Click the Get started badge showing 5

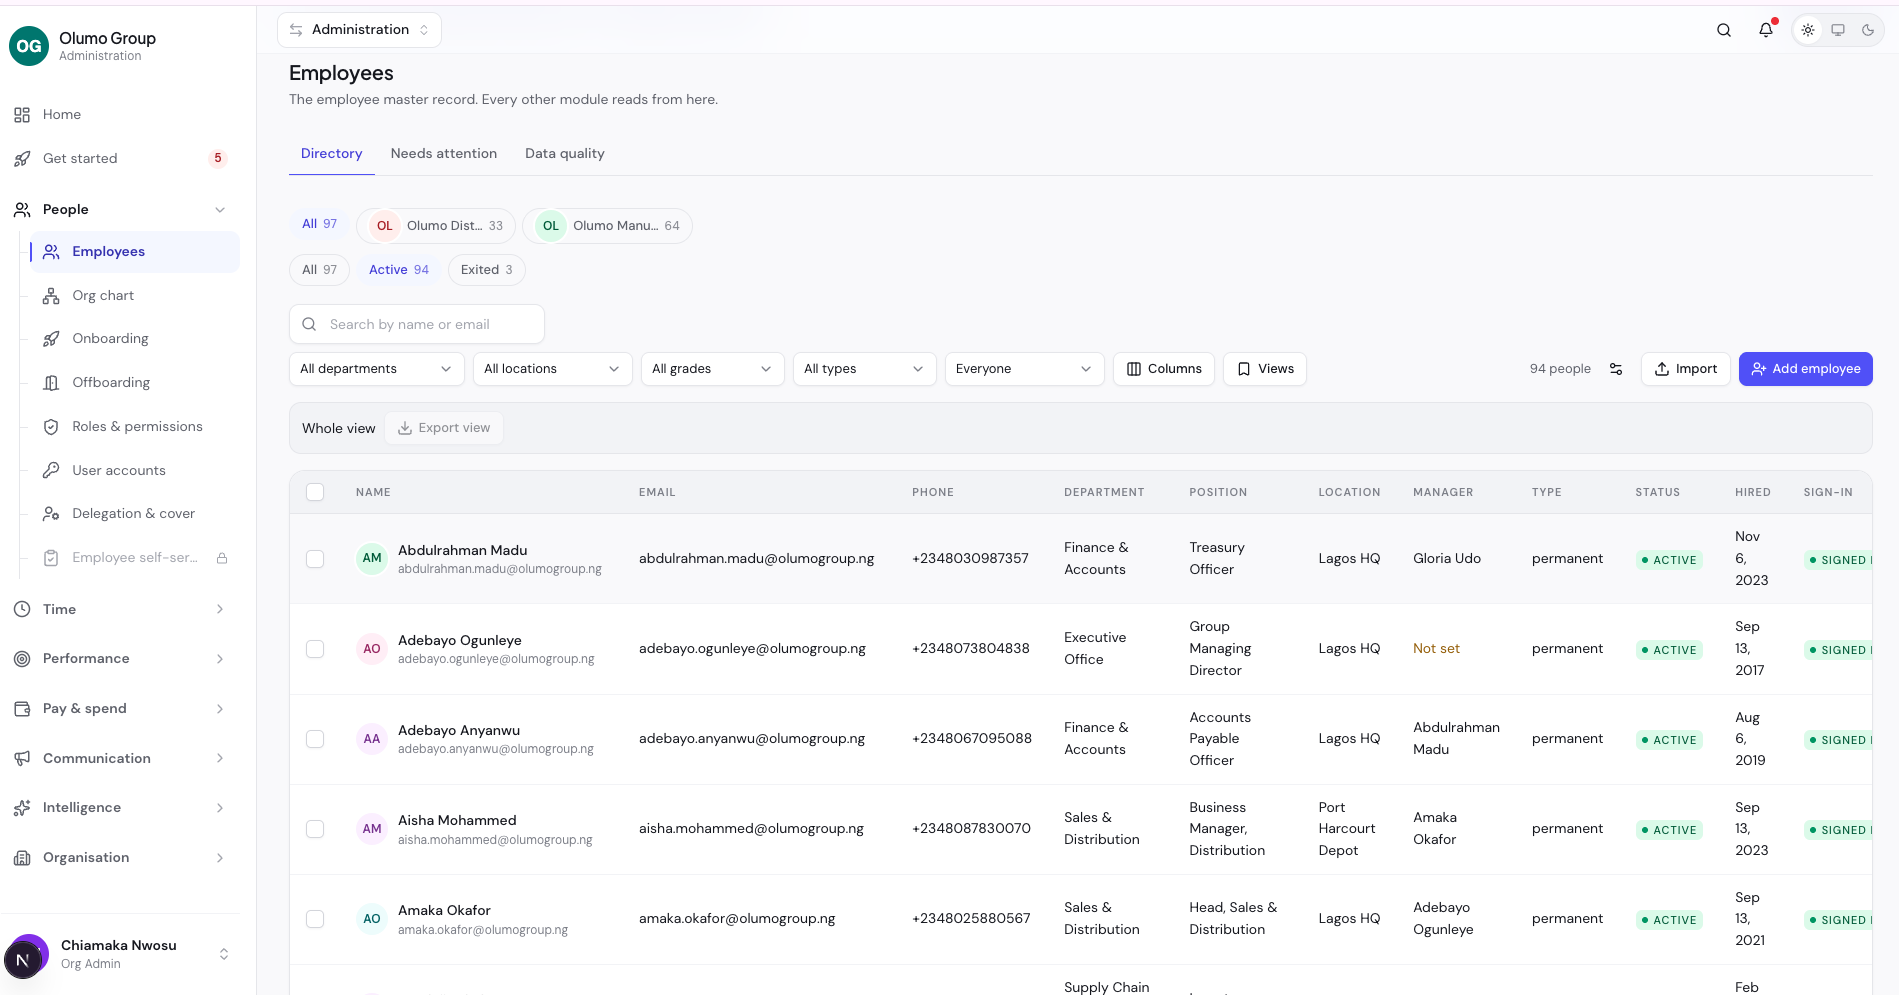(218, 159)
